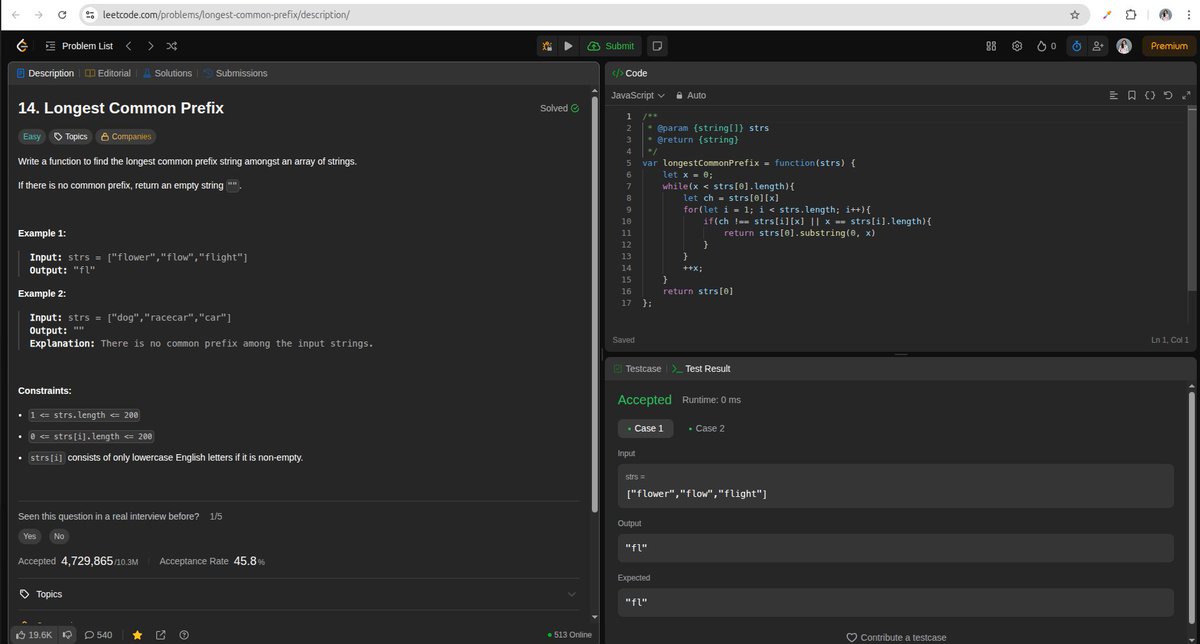This screenshot has height=644, width=1200.
Task: Click the Topics tag pill under title
Action: tap(70, 137)
